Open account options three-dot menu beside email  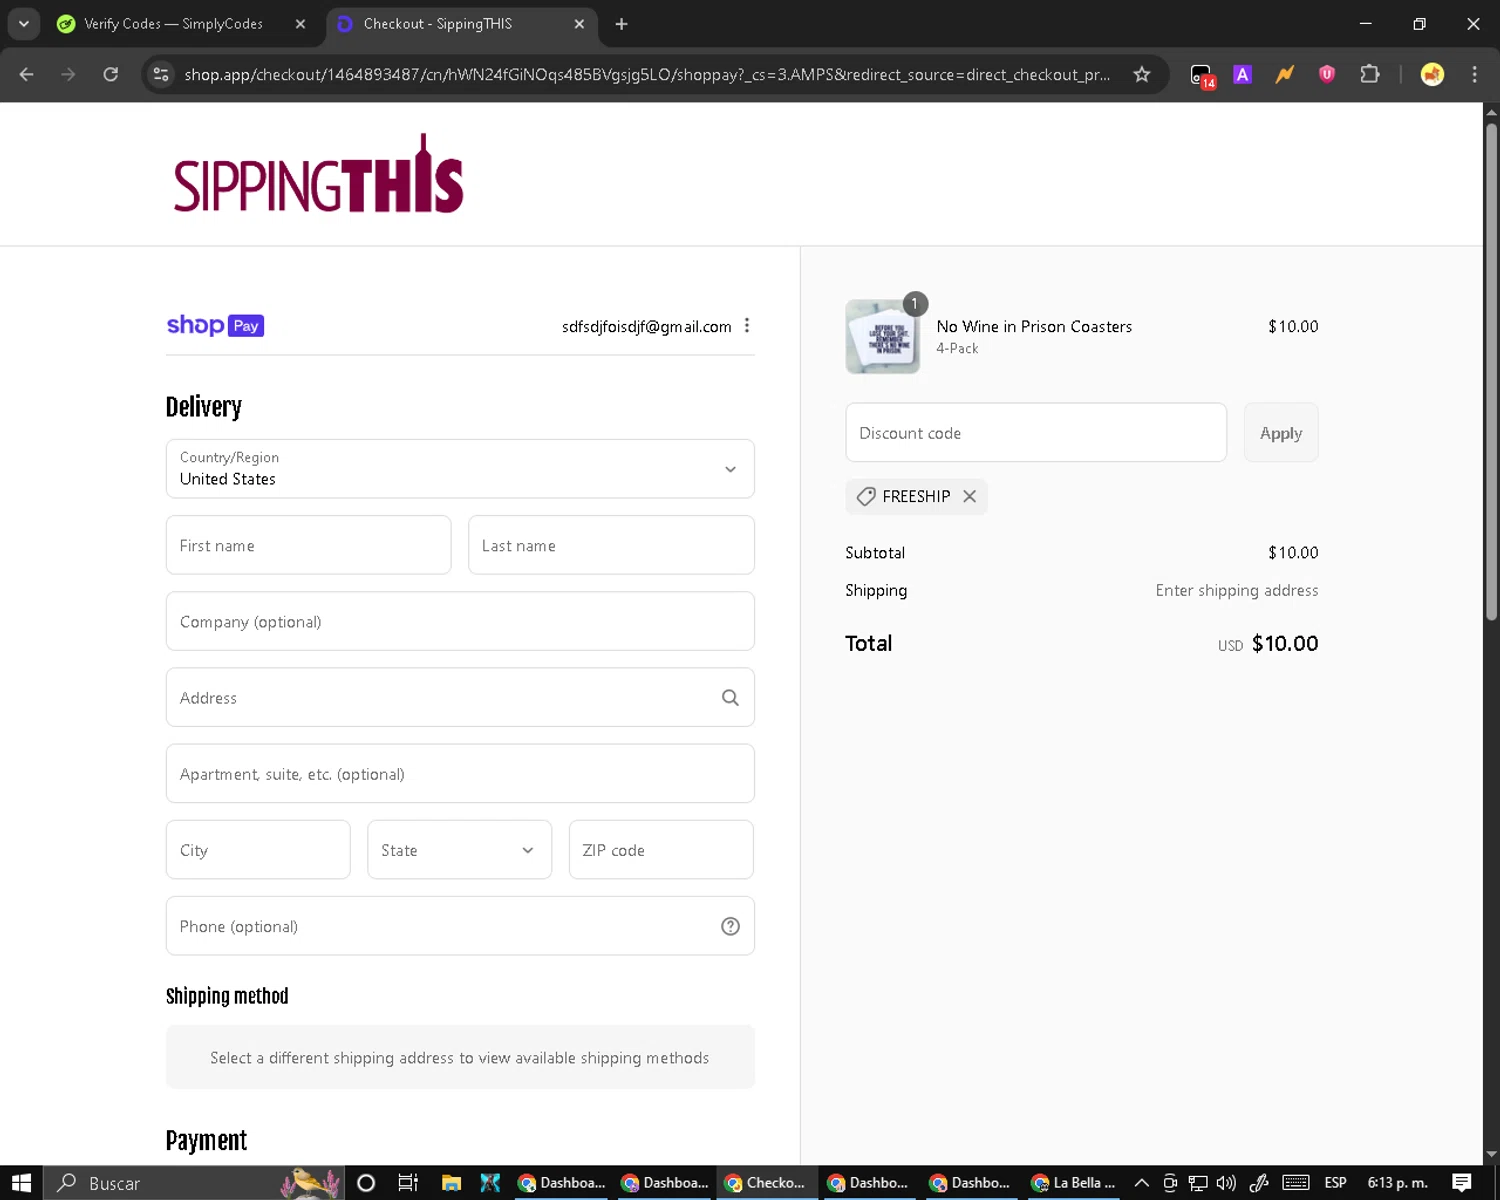click(747, 325)
